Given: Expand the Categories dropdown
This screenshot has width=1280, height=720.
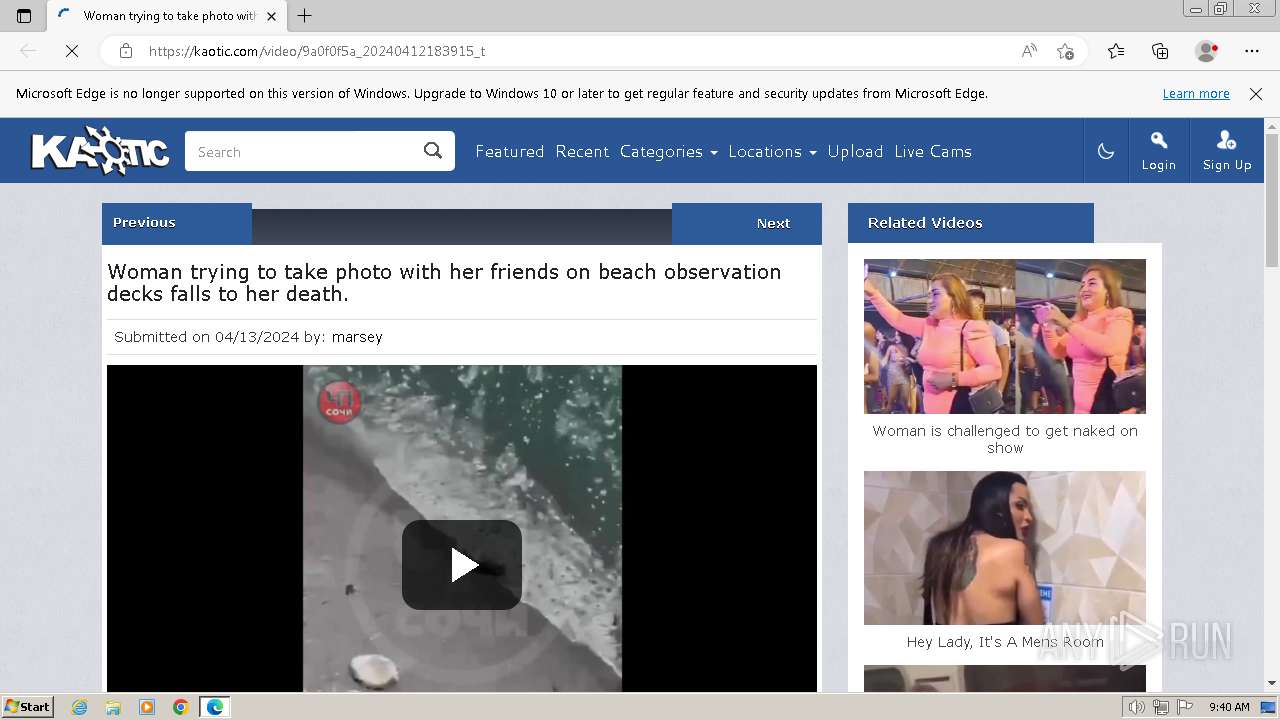Looking at the screenshot, I should pos(669,152).
